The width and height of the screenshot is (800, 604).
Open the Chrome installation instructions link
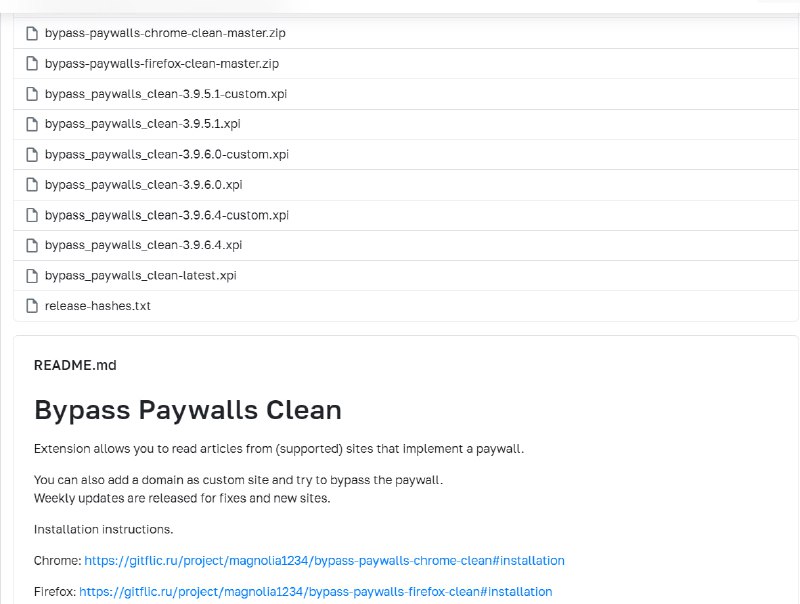322,560
